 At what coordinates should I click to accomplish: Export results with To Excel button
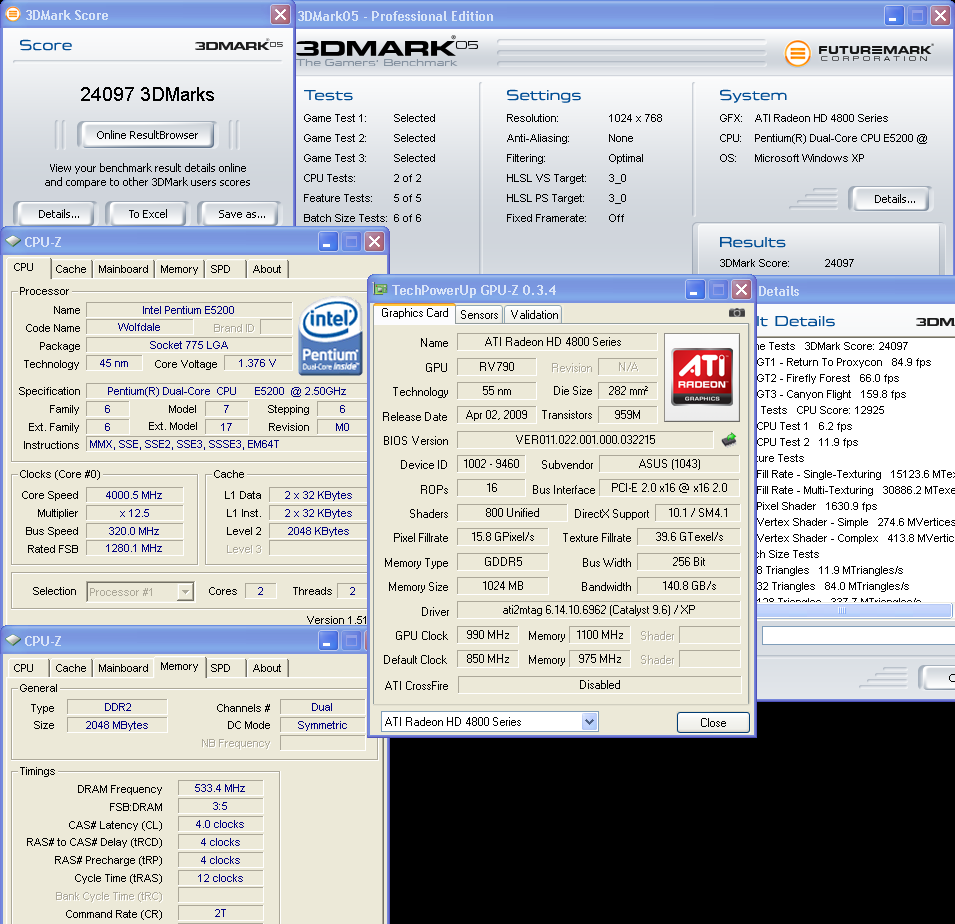tap(148, 214)
